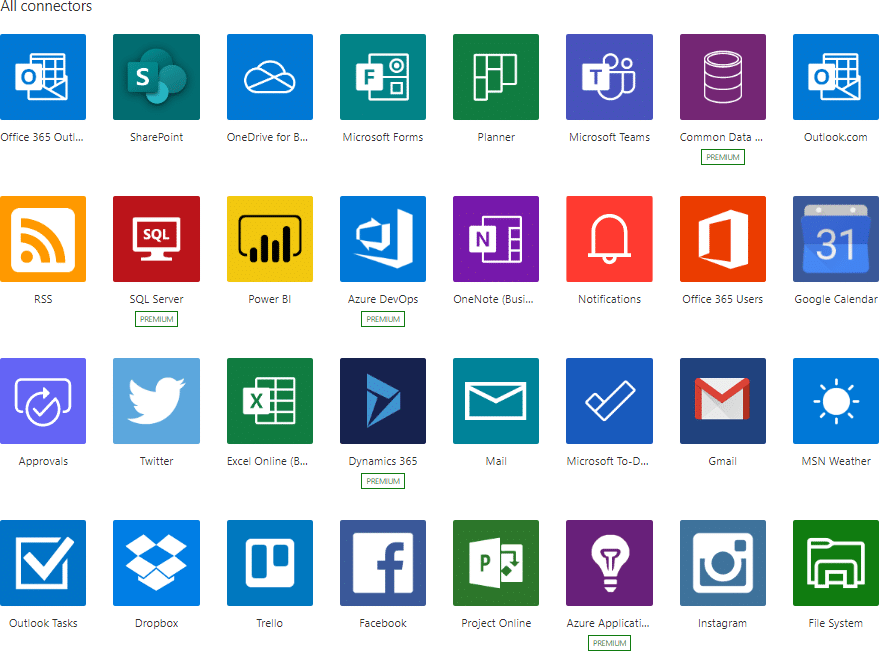Screen dimensions: 879x651
Task: Click the "Outlook Tasks" text label
Action: (43, 623)
